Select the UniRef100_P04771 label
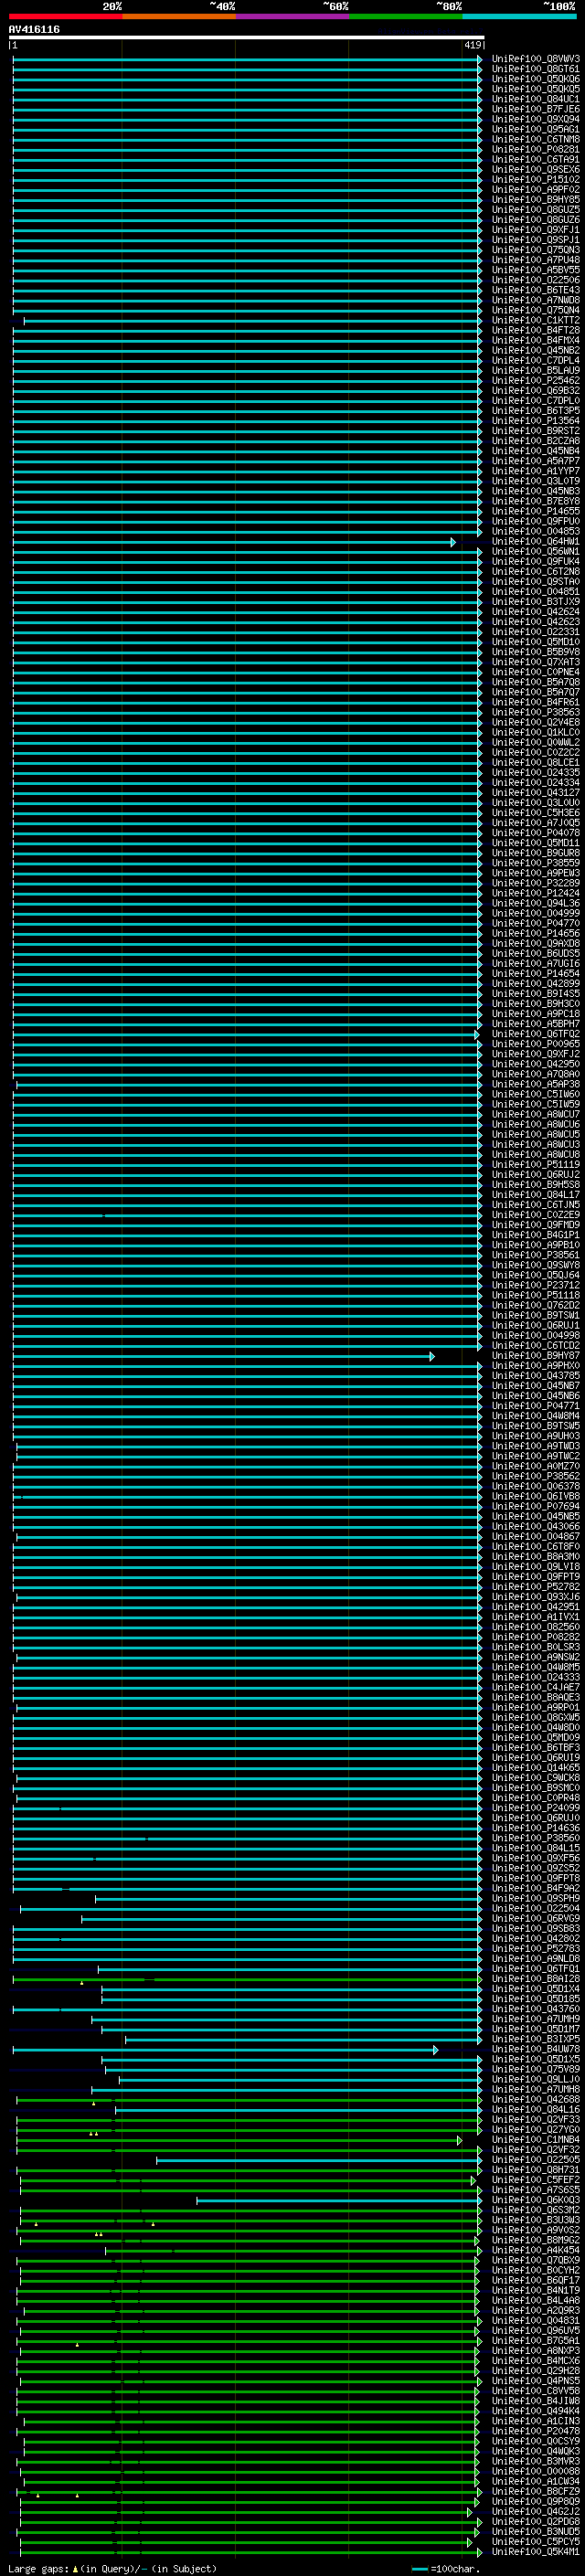 click(536, 1406)
